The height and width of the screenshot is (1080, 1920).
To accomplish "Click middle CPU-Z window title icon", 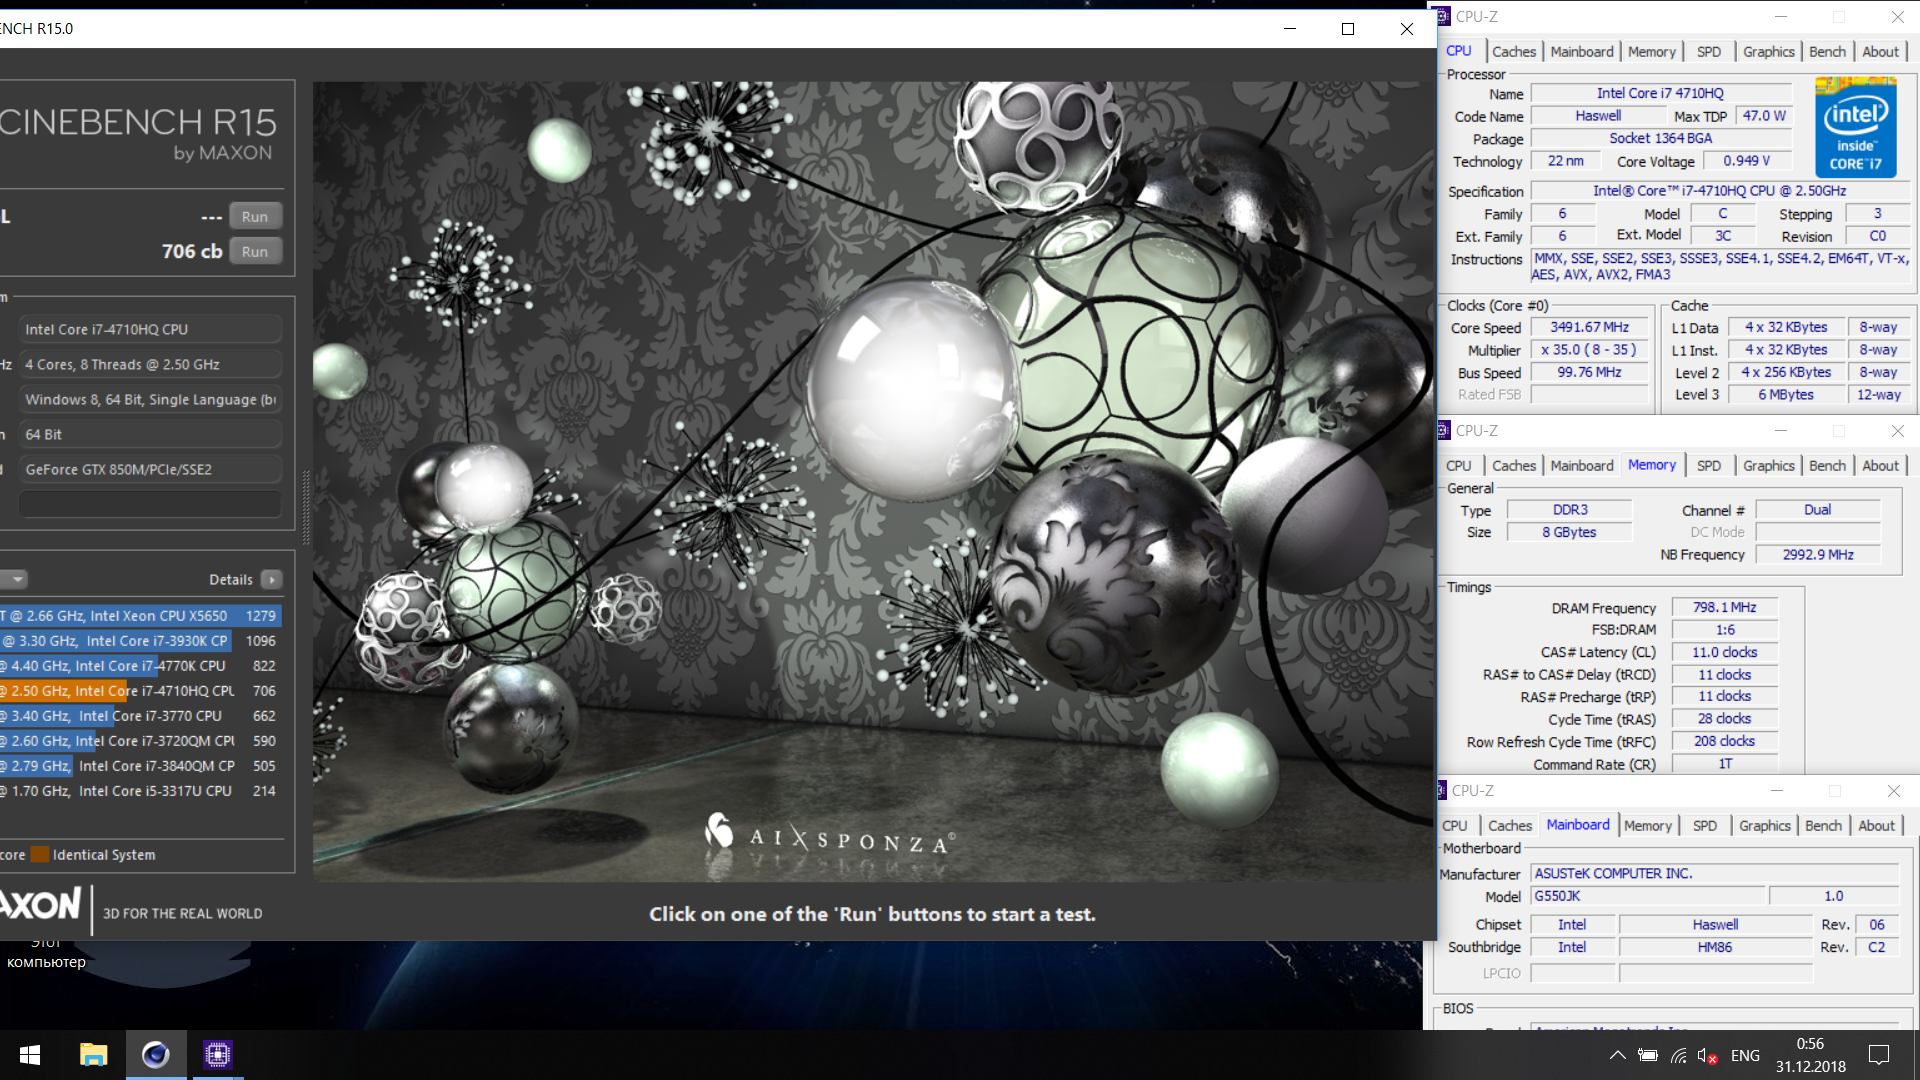I will 1442,431.
